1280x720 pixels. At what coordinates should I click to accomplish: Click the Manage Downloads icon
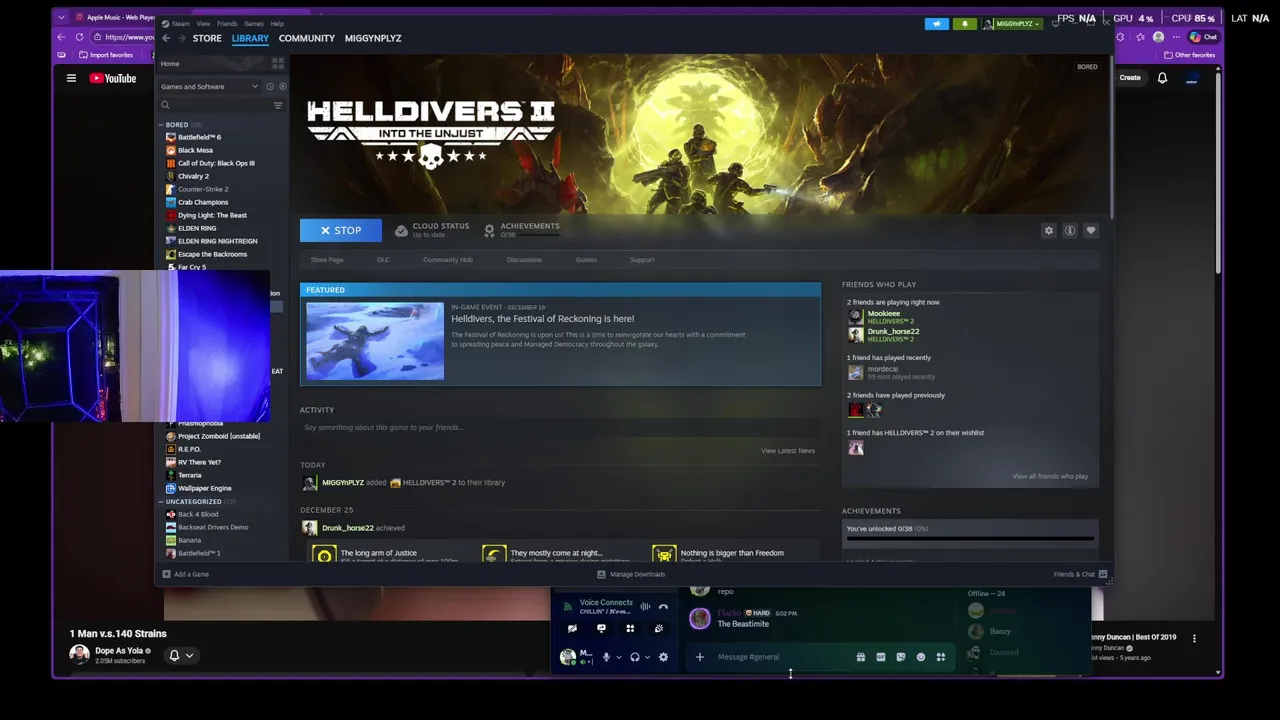tap(601, 574)
